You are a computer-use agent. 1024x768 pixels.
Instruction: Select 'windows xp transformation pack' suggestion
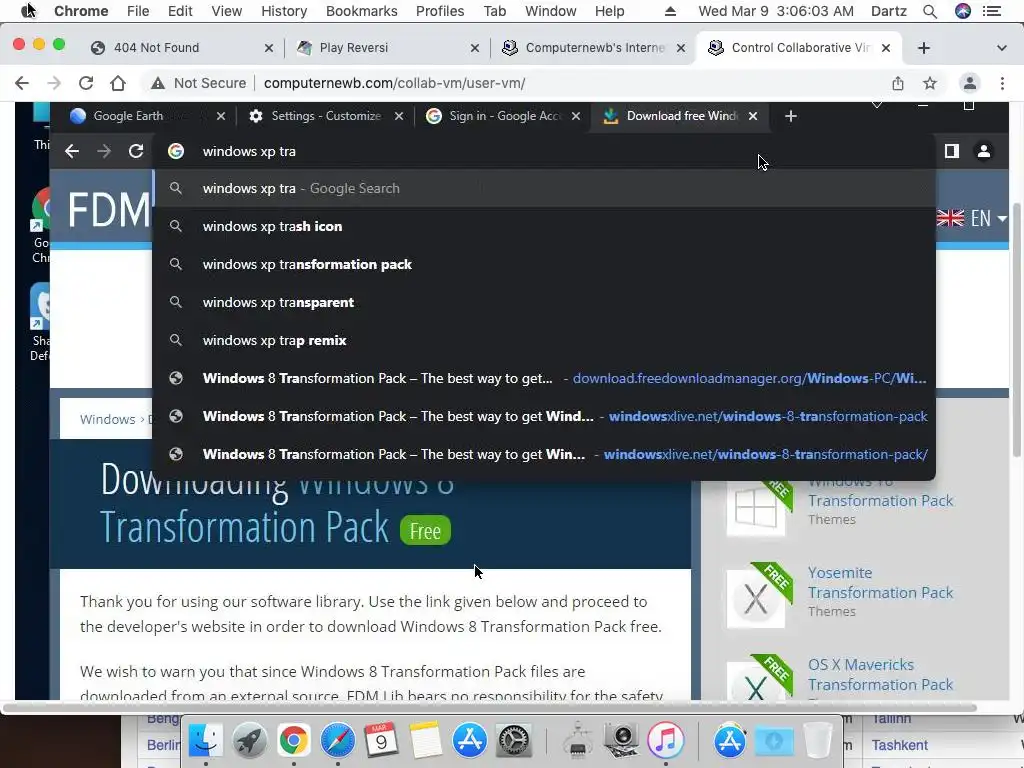click(544, 264)
